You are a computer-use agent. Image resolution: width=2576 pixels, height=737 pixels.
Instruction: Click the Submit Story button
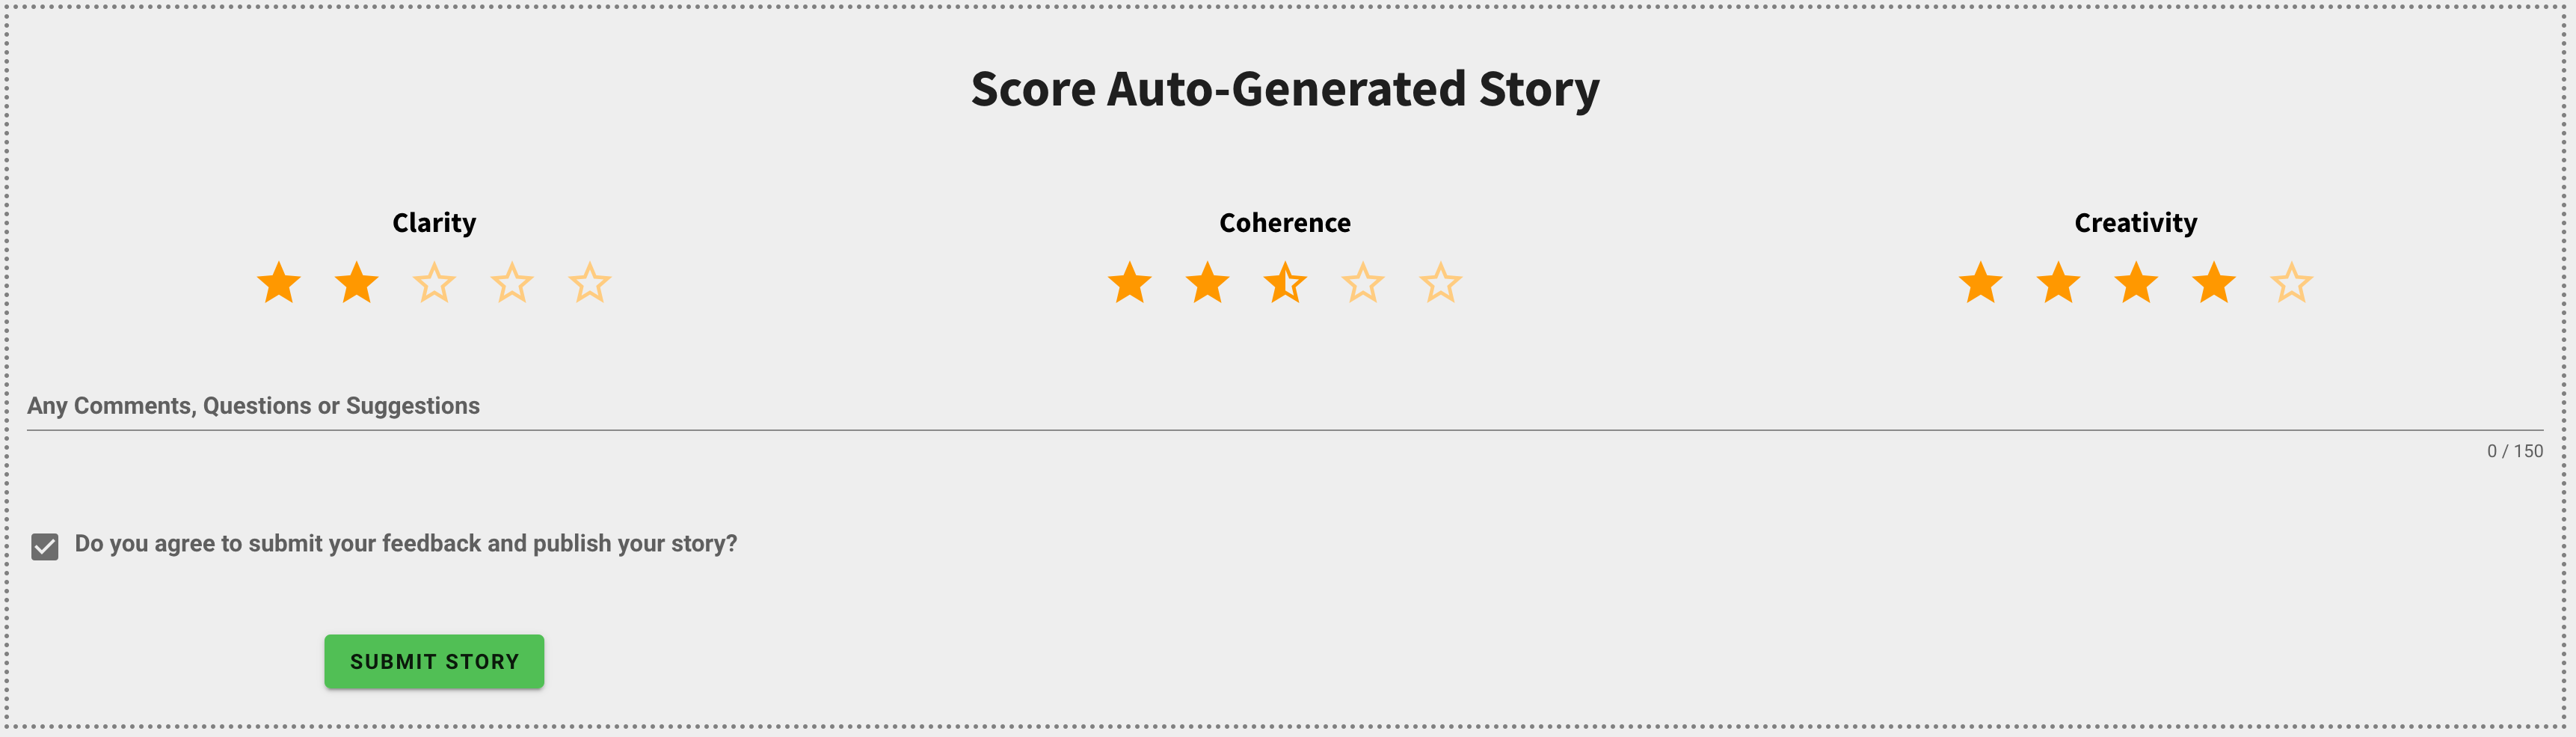click(434, 661)
